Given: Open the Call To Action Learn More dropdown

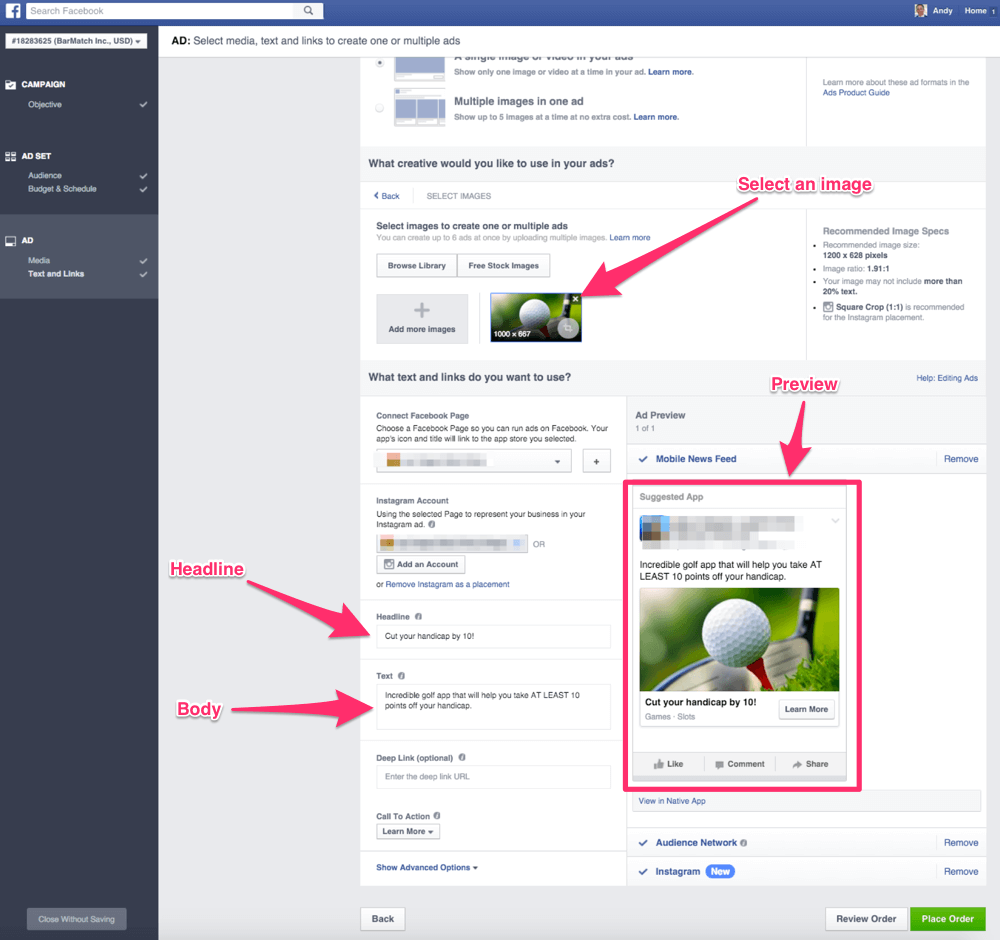Looking at the screenshot, I should 408,831.
